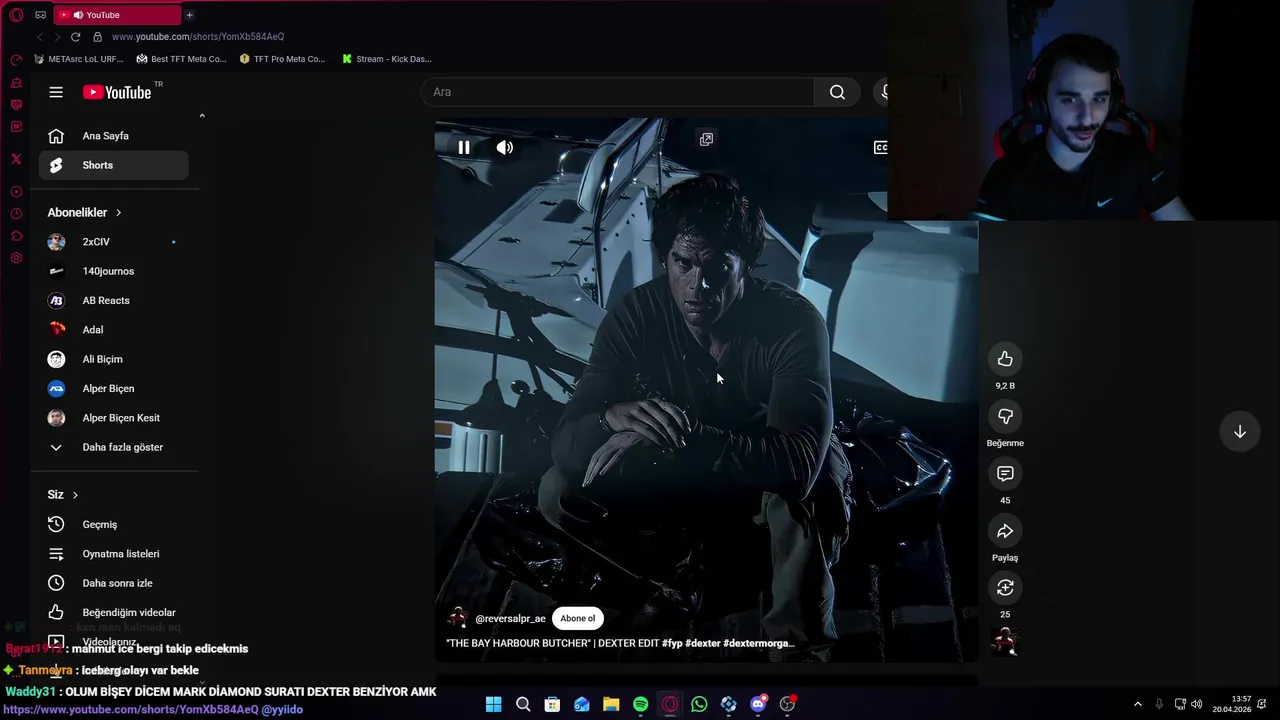Open the sound thumbnail below remix
Screen dimensions: 1280x720
click(x=1005, y=641)
